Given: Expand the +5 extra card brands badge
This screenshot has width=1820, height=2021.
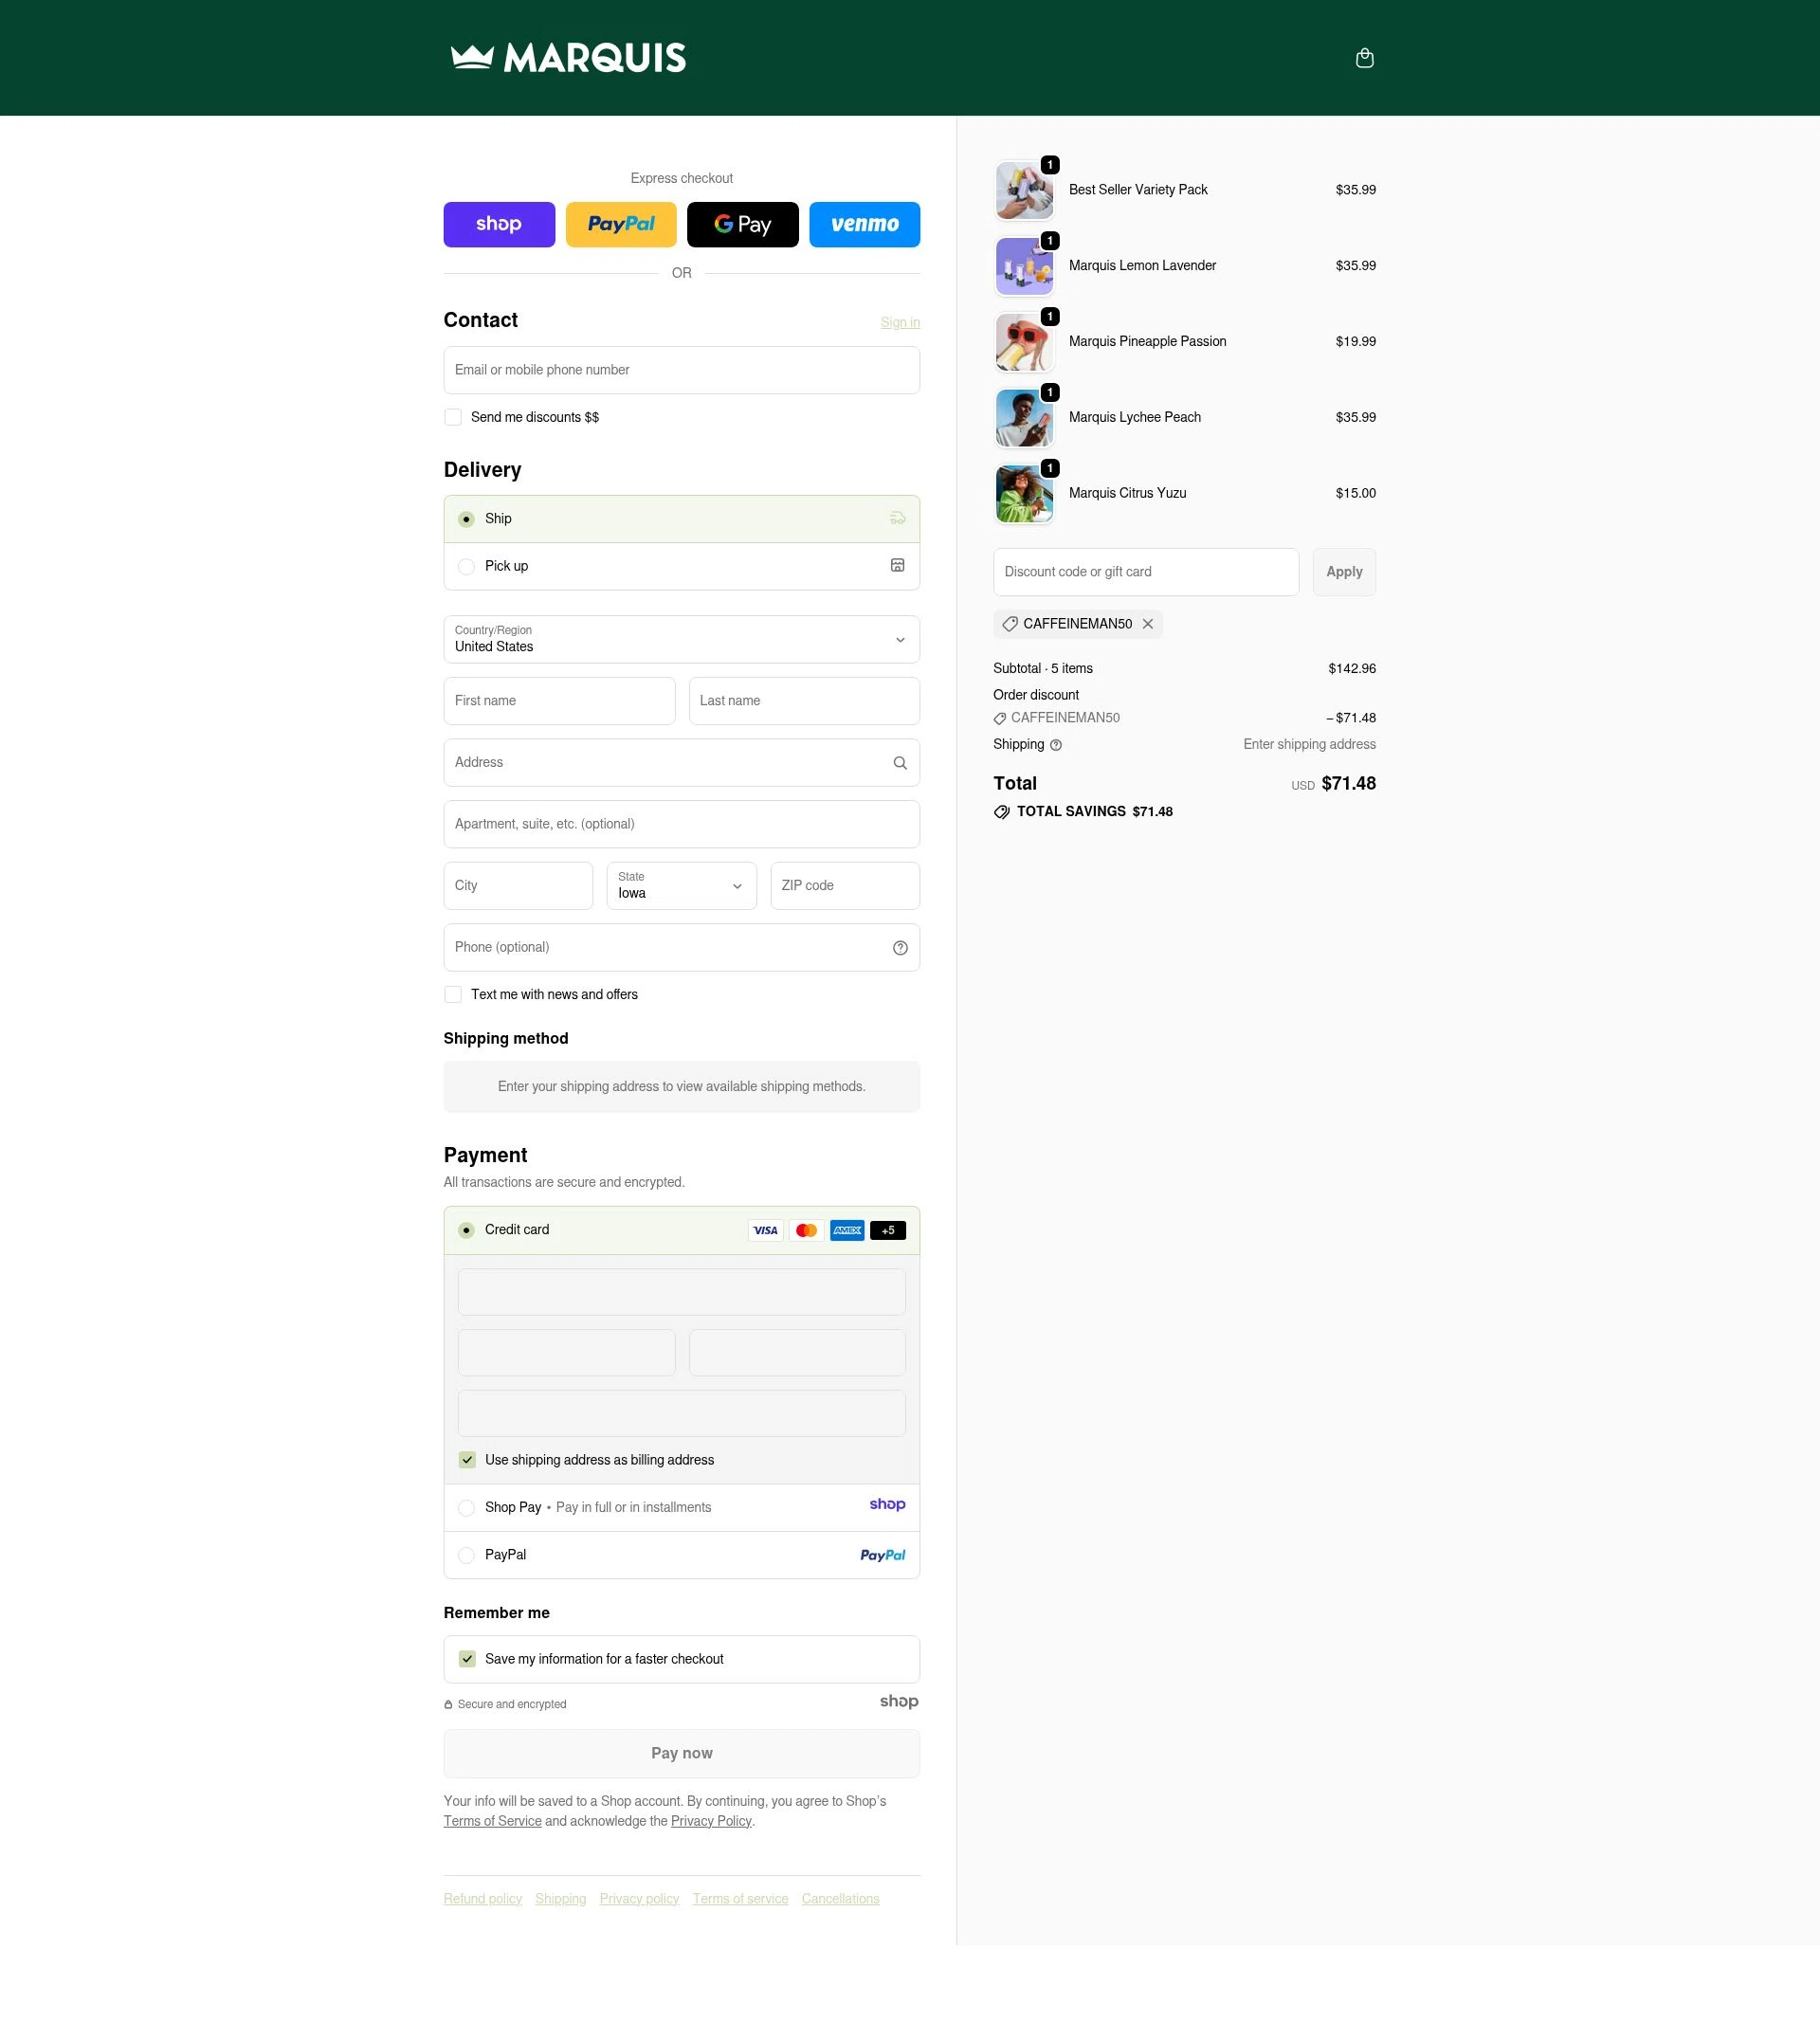Looking at the screenshot, I should [x=887, y=1230].
